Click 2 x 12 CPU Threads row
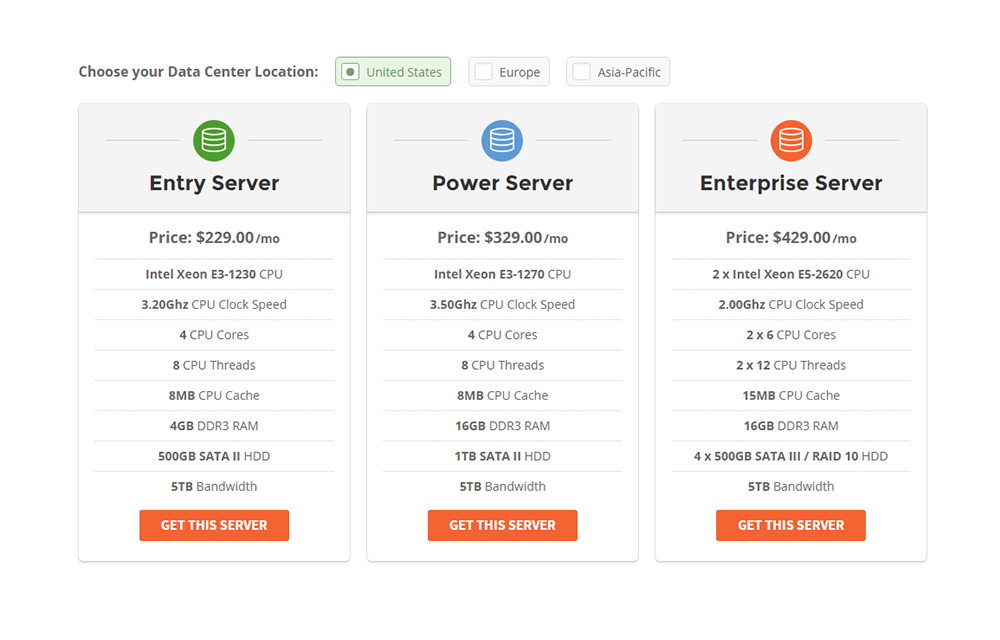The width and height of the screenshot is (1000, 640). tap(791, 365)
